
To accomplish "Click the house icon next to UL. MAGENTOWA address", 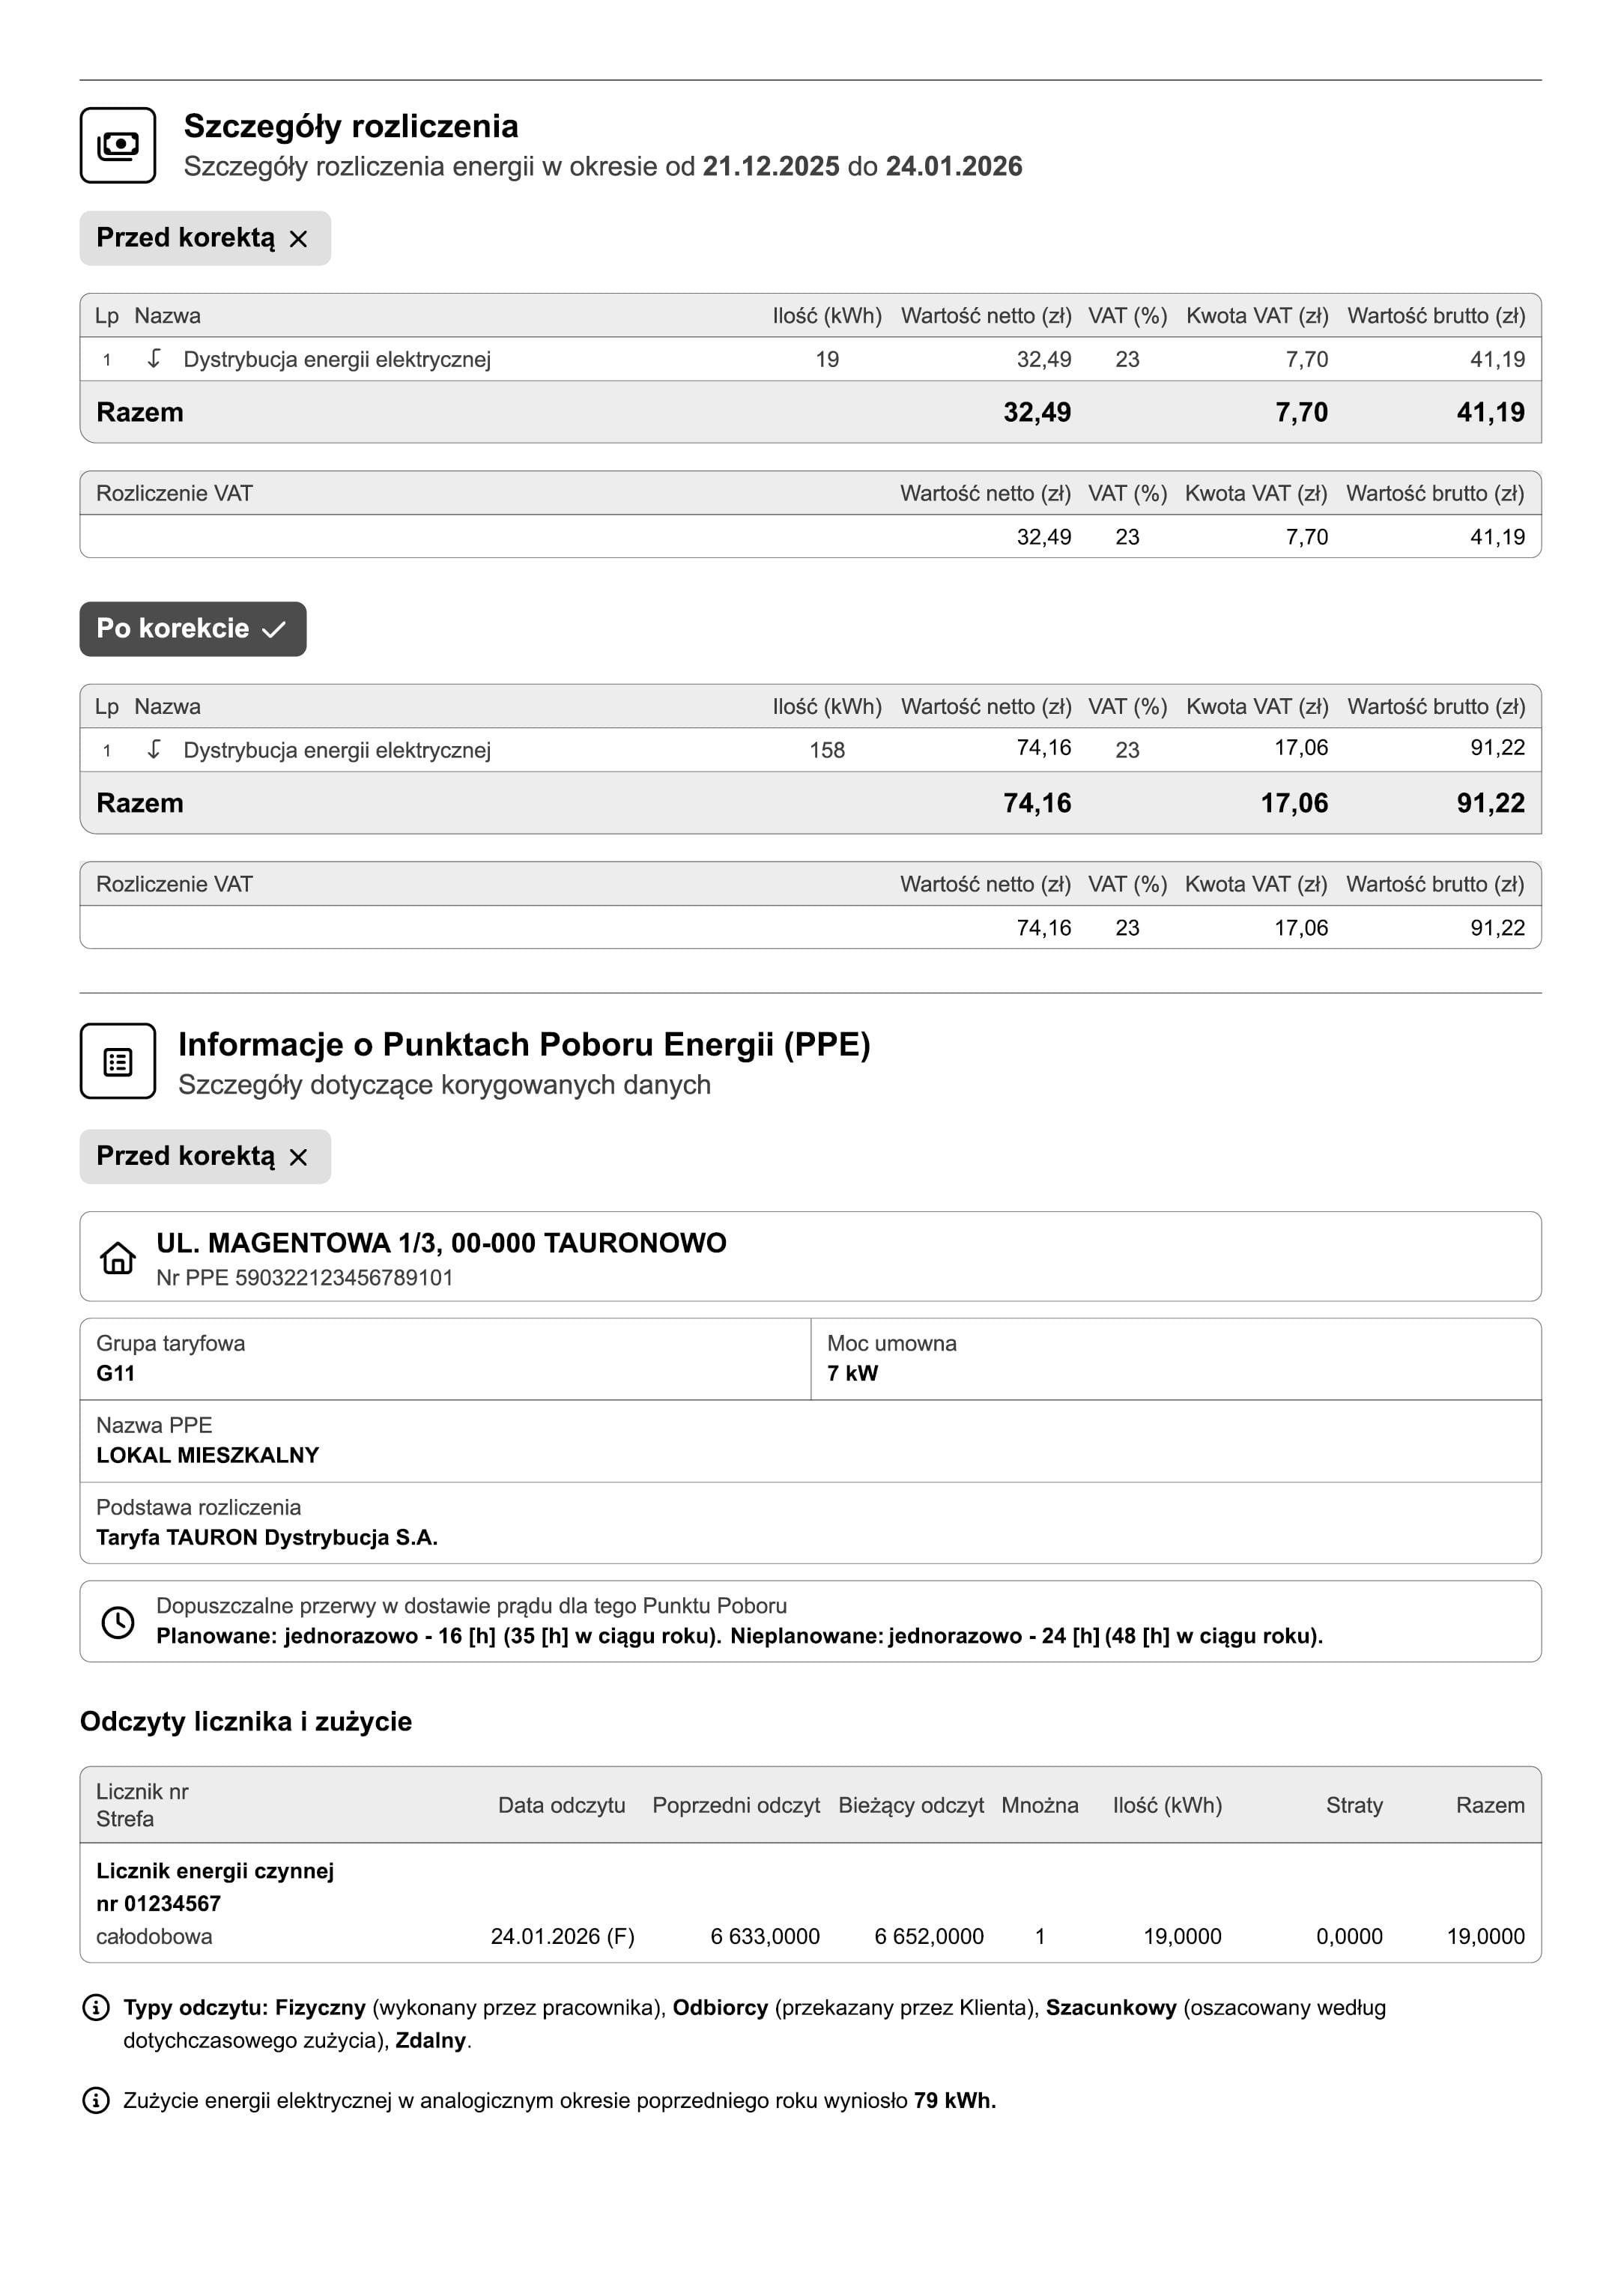I will (118, 1257).
